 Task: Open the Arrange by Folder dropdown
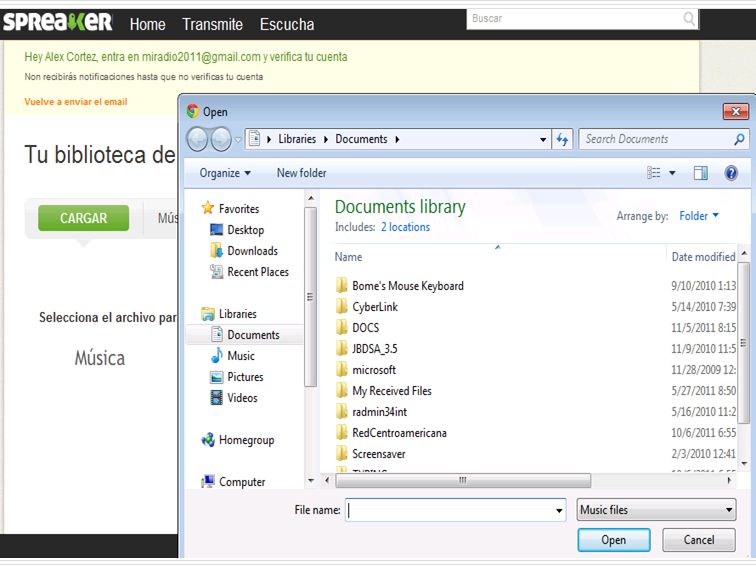[699, 216]
